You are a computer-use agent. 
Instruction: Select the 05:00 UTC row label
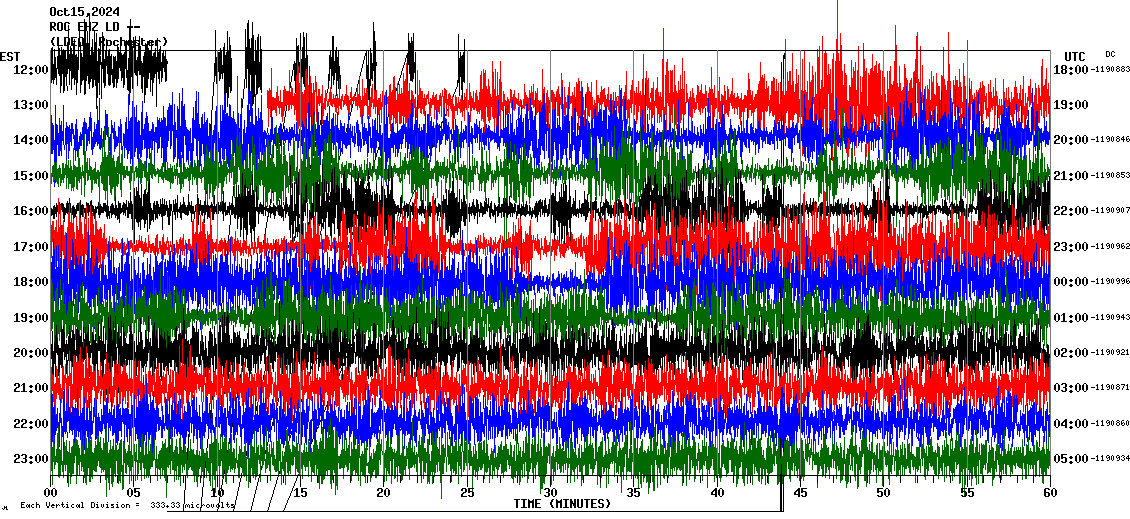click(1070, 459)
